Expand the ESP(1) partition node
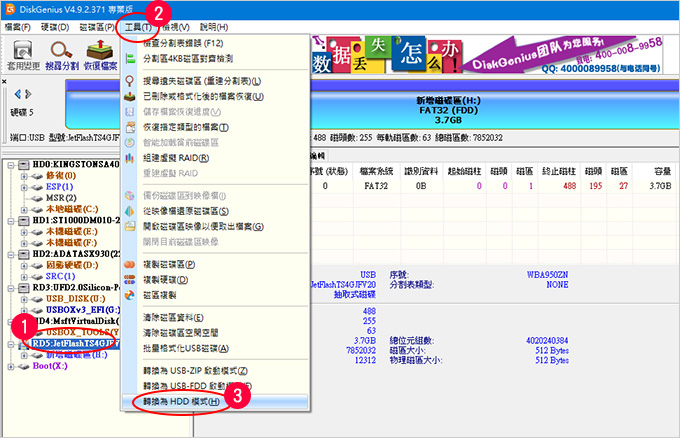Viewport: 680px width, 438px height. pos(24,187)
